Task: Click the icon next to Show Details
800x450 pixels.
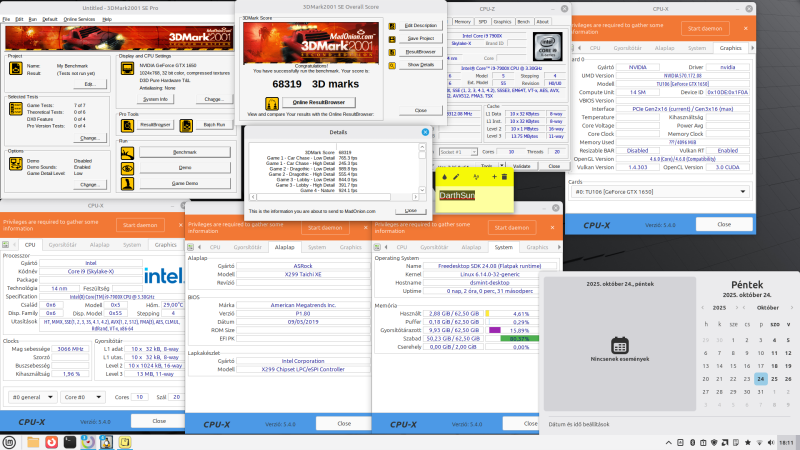Action: [x=392, y=65]
